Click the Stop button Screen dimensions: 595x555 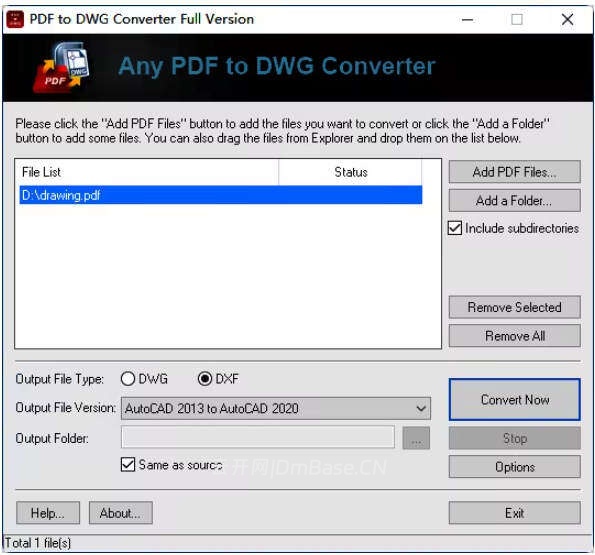pos(515,438)
